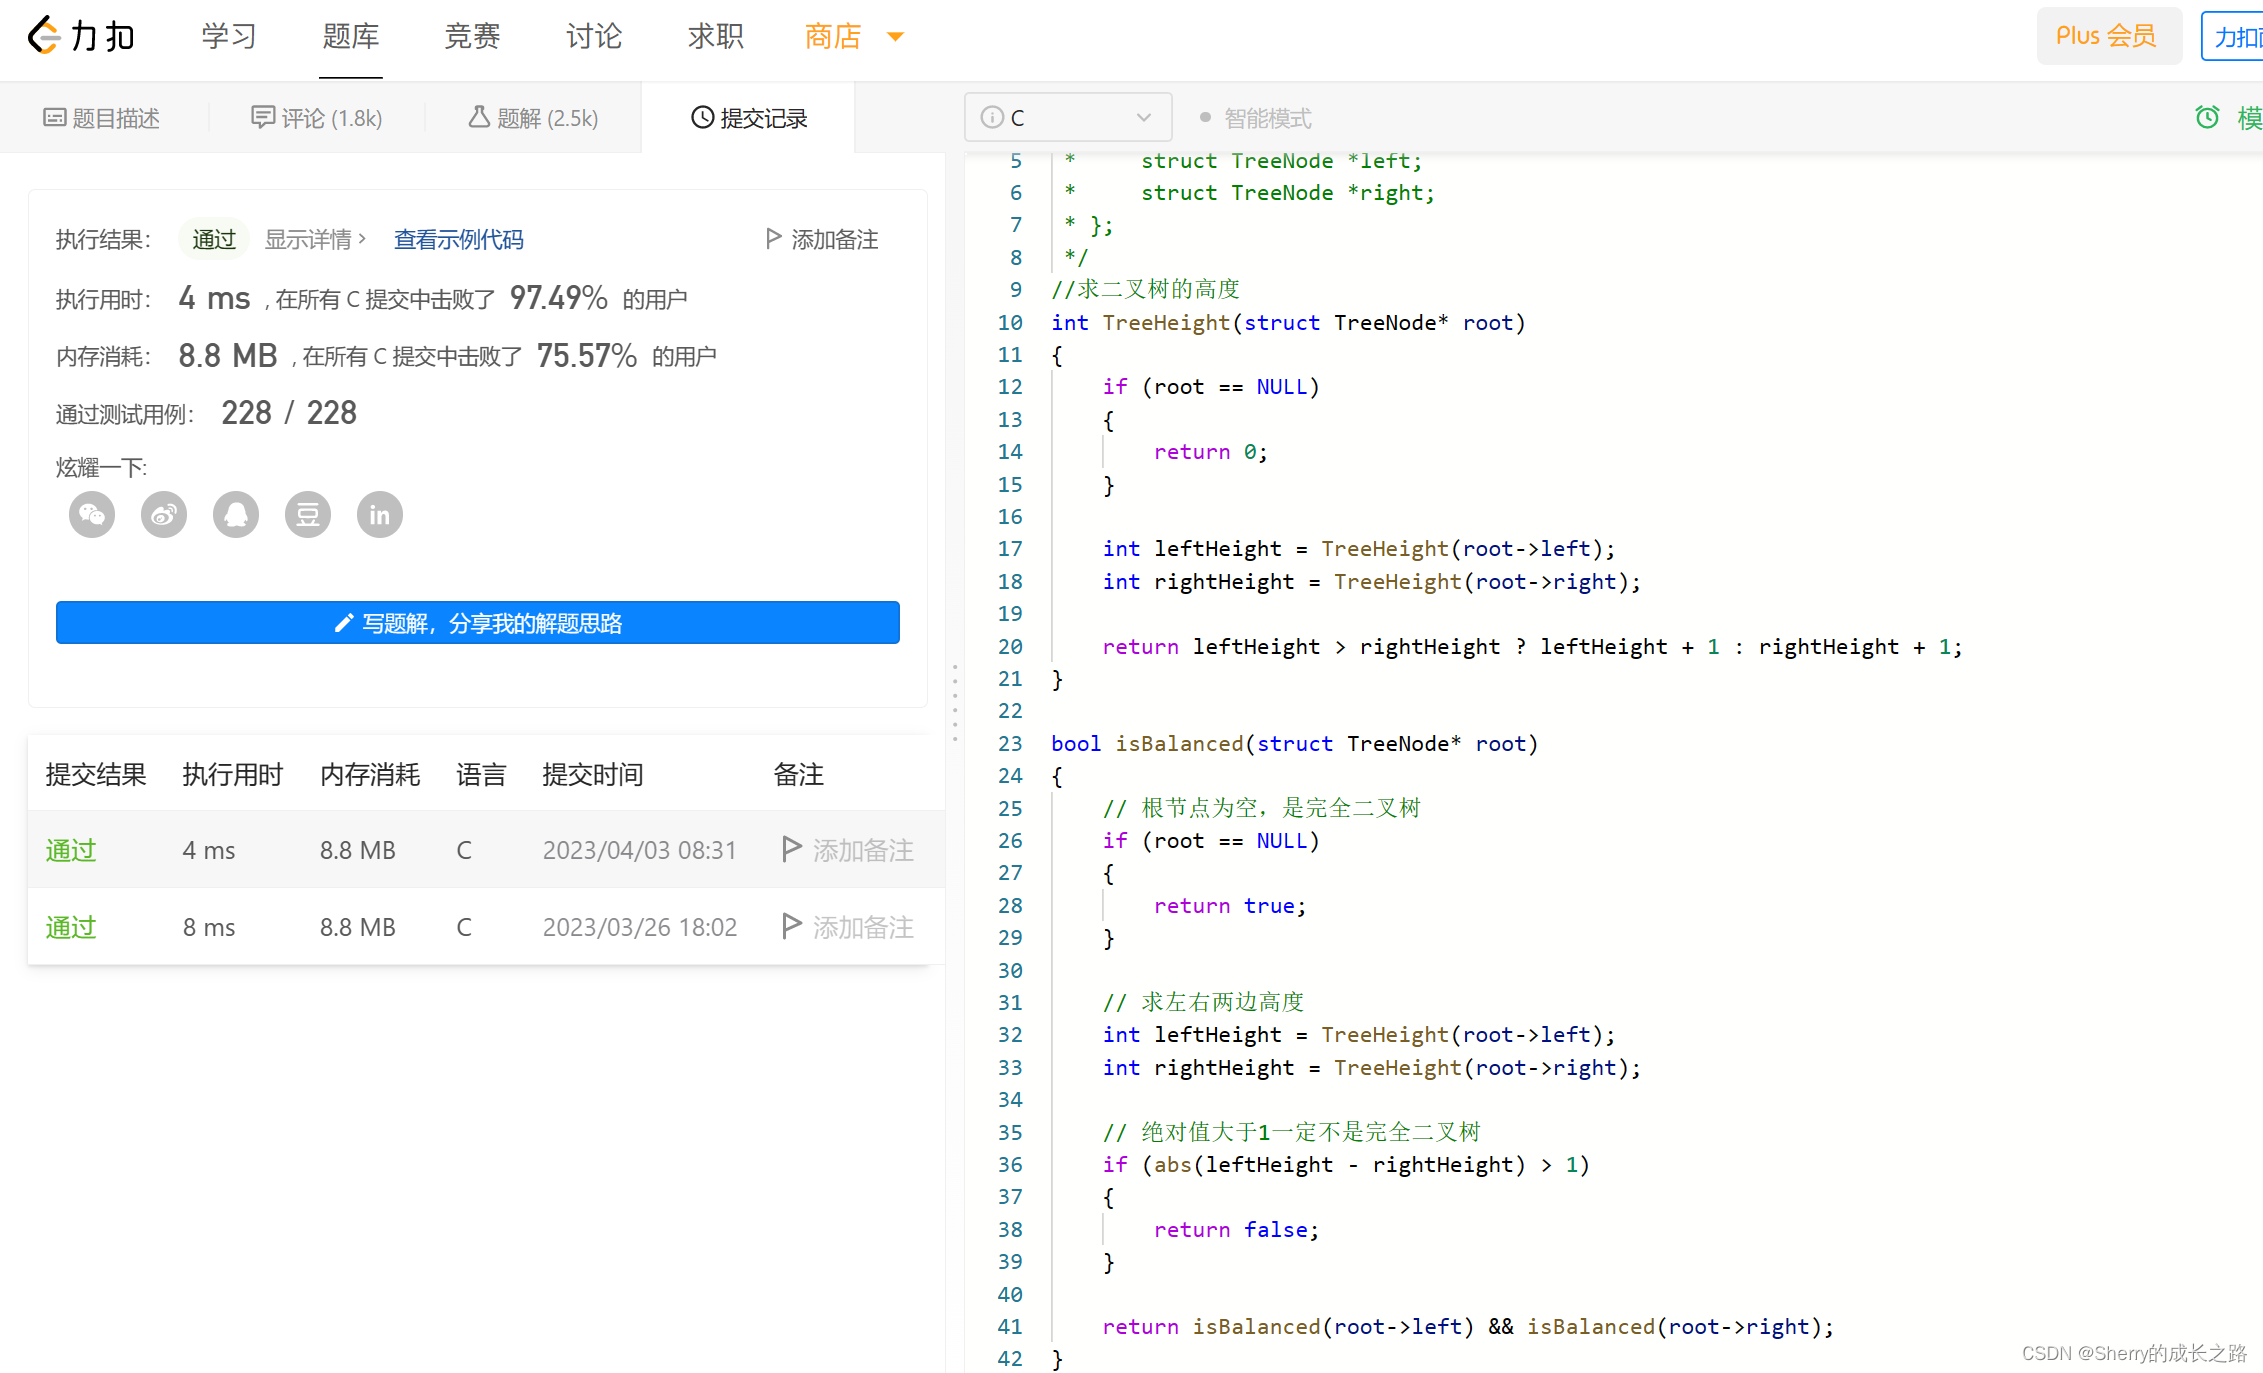
Task: Toggle 智能模式 smart mode
Action: [x=1256, y=119]
